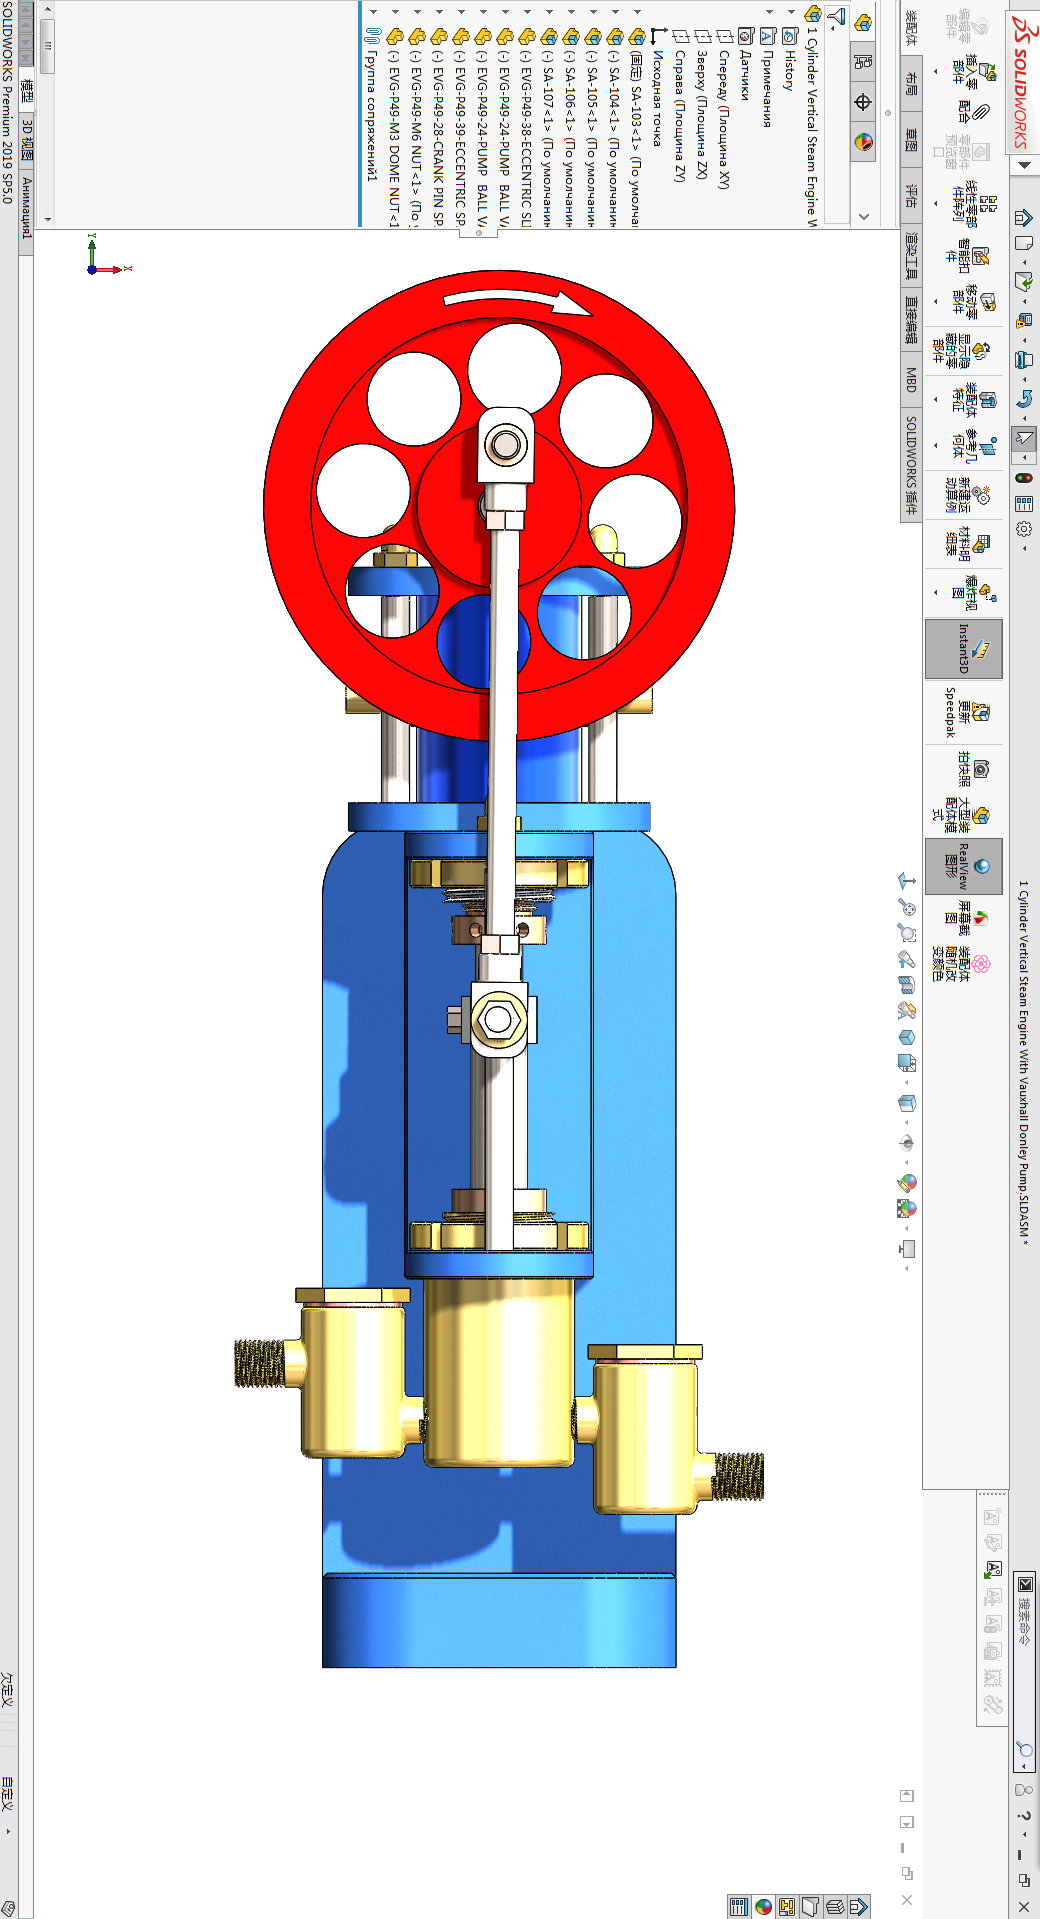Expand the History tree node arrow
This screenshot has height=1919, width=1040.
792,13
